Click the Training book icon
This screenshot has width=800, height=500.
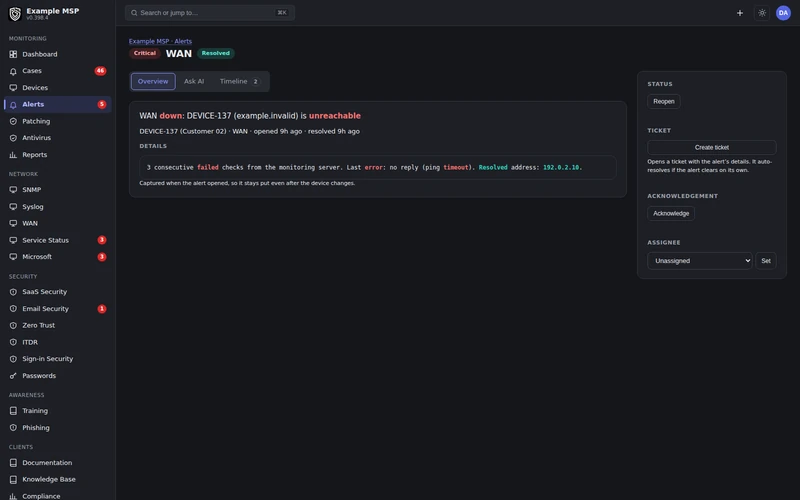click(x=13, y=411)
